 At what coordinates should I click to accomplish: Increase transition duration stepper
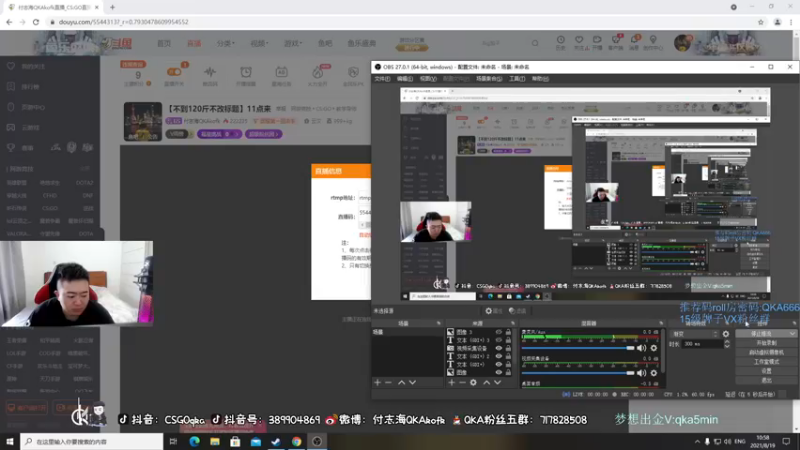[x=727, y=342]
